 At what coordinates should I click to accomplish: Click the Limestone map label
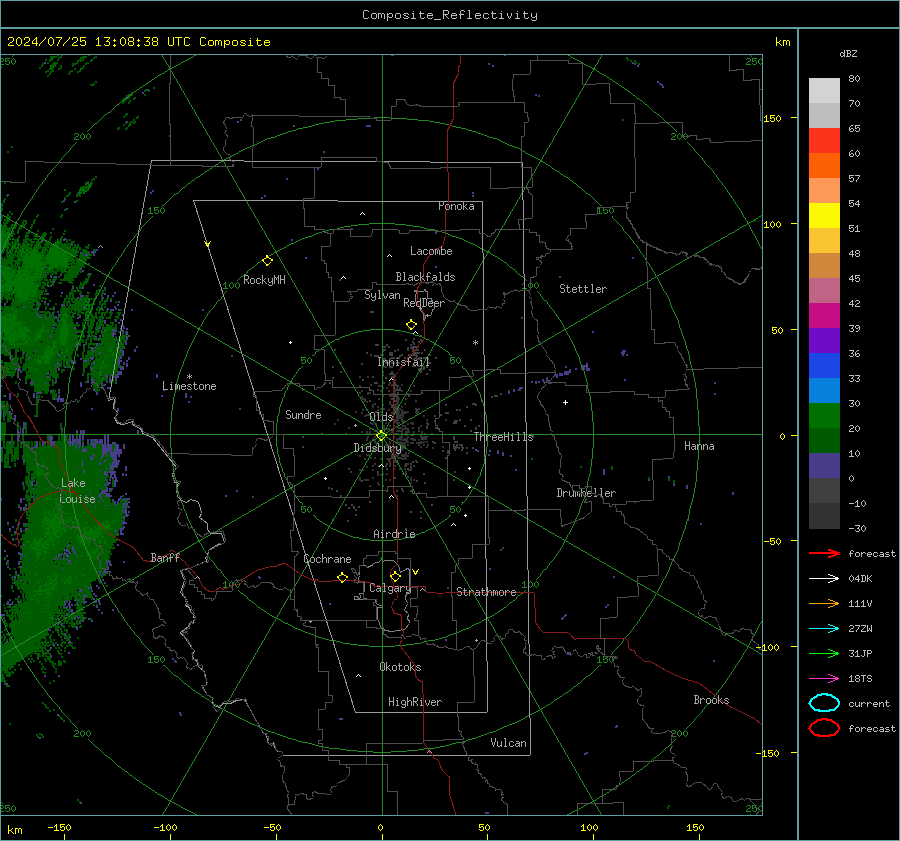(189, 386)
